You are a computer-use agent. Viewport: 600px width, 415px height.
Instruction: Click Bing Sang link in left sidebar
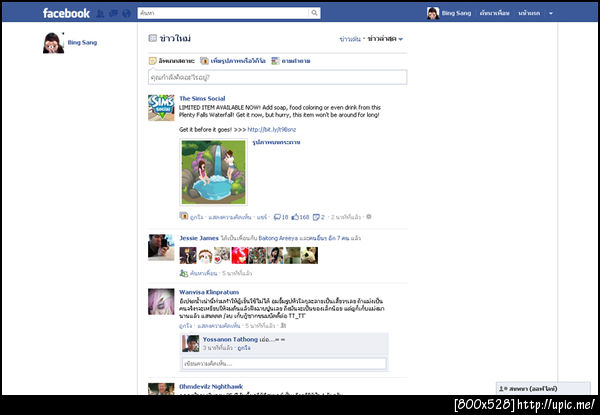pyautogui.click(x=82, y=42)
